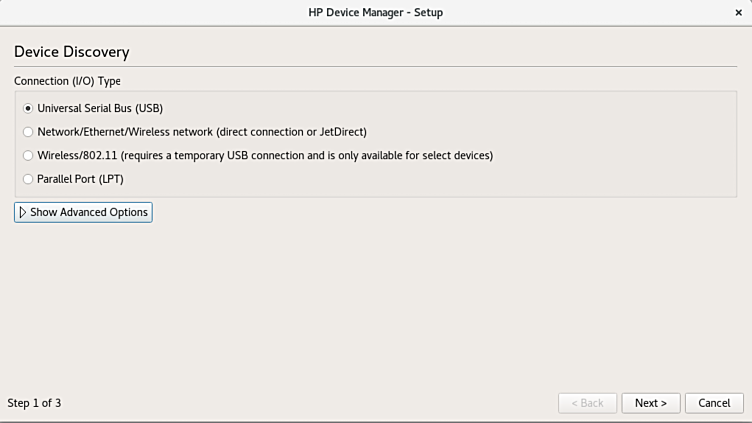
Task: Click the greyed-out < Back button
Action: pyautogui.click(x=586, y=403)
